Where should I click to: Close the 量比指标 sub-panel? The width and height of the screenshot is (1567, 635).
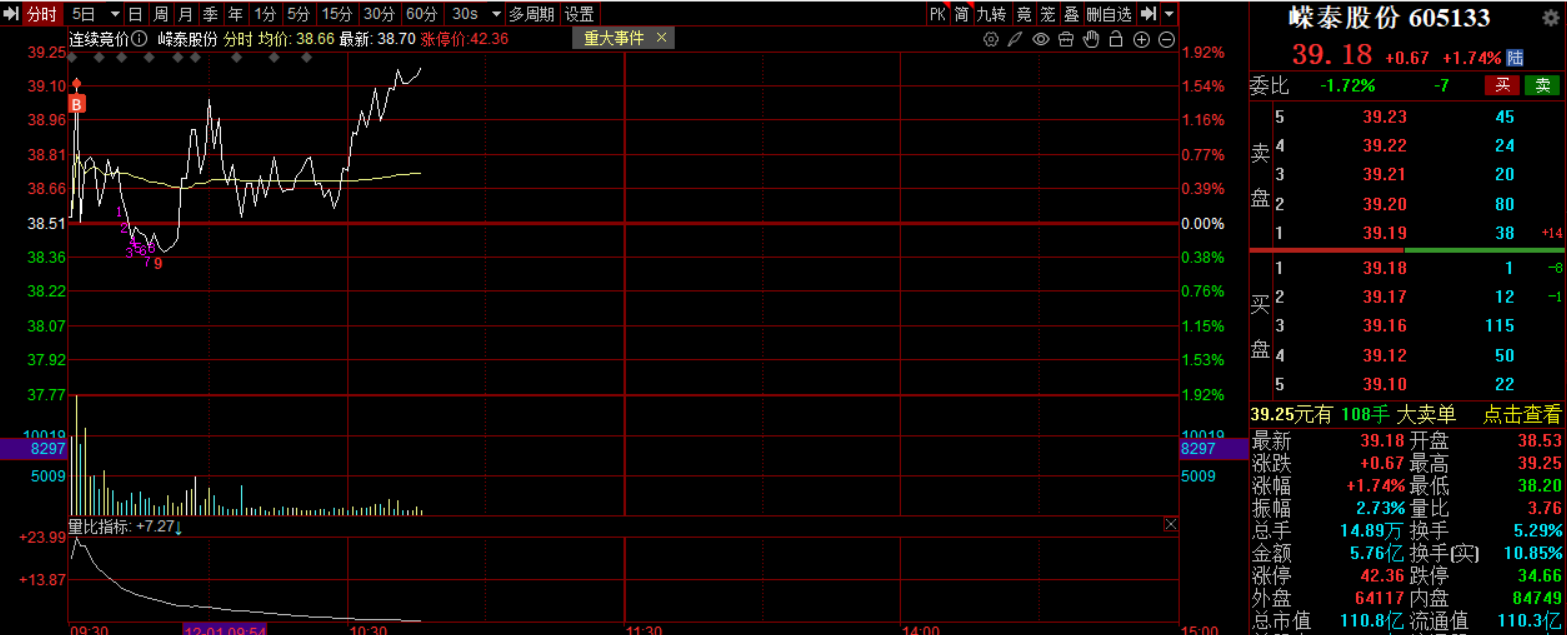tap(1171, 524)
